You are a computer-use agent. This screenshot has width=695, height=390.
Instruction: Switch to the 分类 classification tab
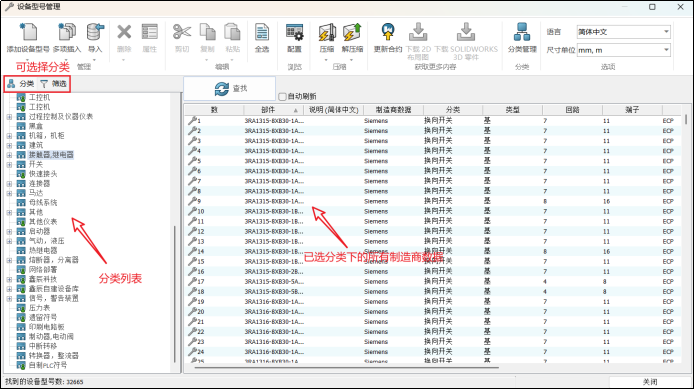21,83
